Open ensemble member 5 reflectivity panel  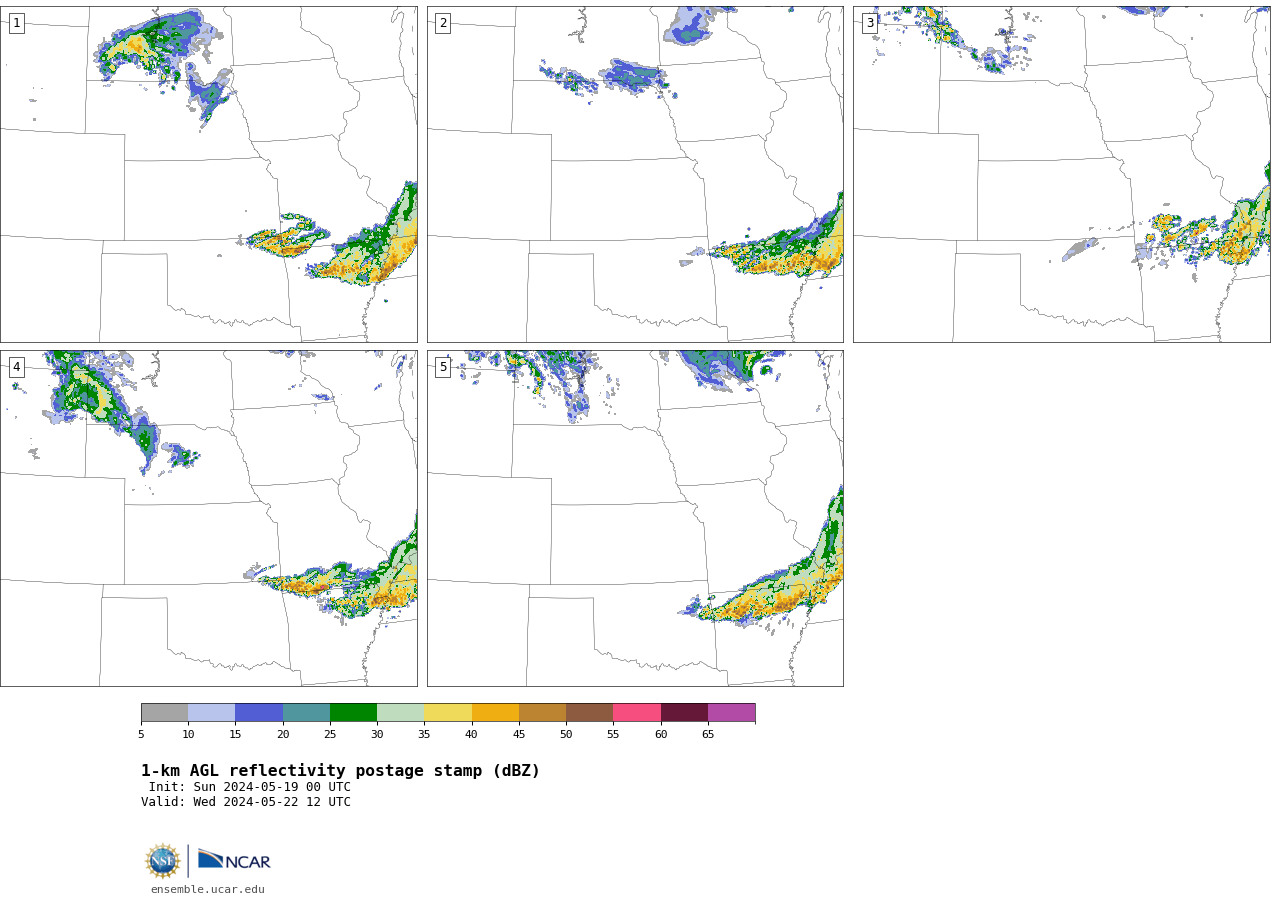click(635, 518)
